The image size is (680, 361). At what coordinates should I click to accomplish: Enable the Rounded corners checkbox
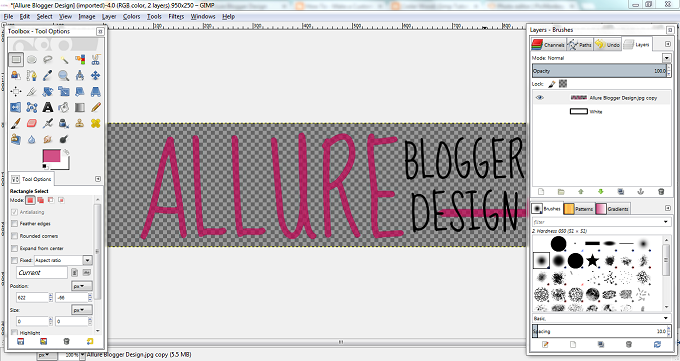click(x=14, y=236)
